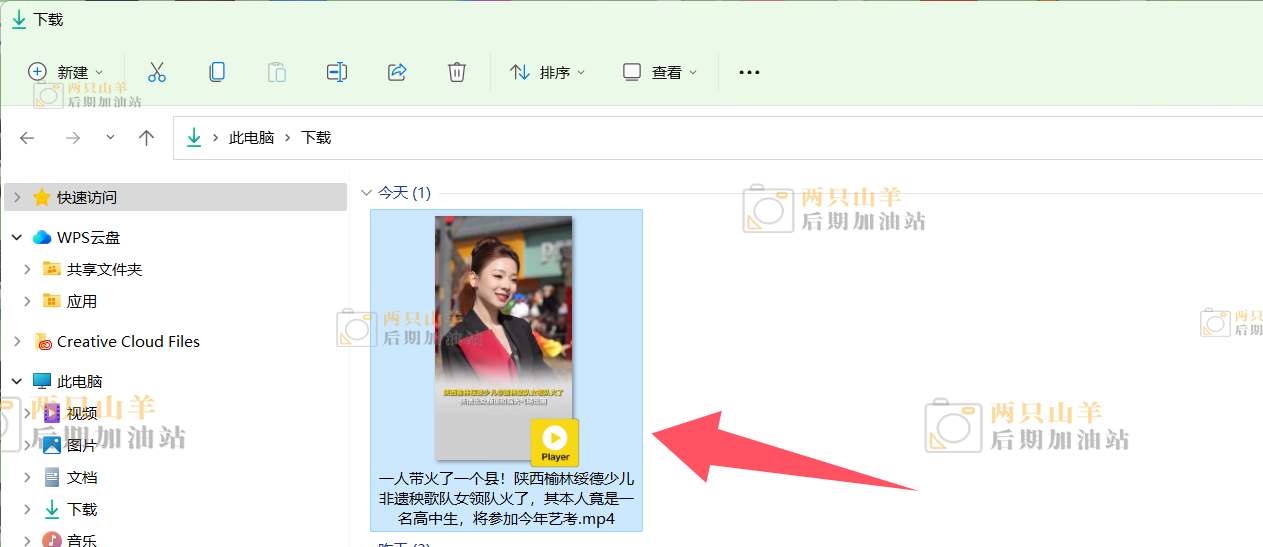The width and height of the screenshot is (1263, 547).
Task: Expand the Creative Cloud Files node
Action: pos(17,342)
